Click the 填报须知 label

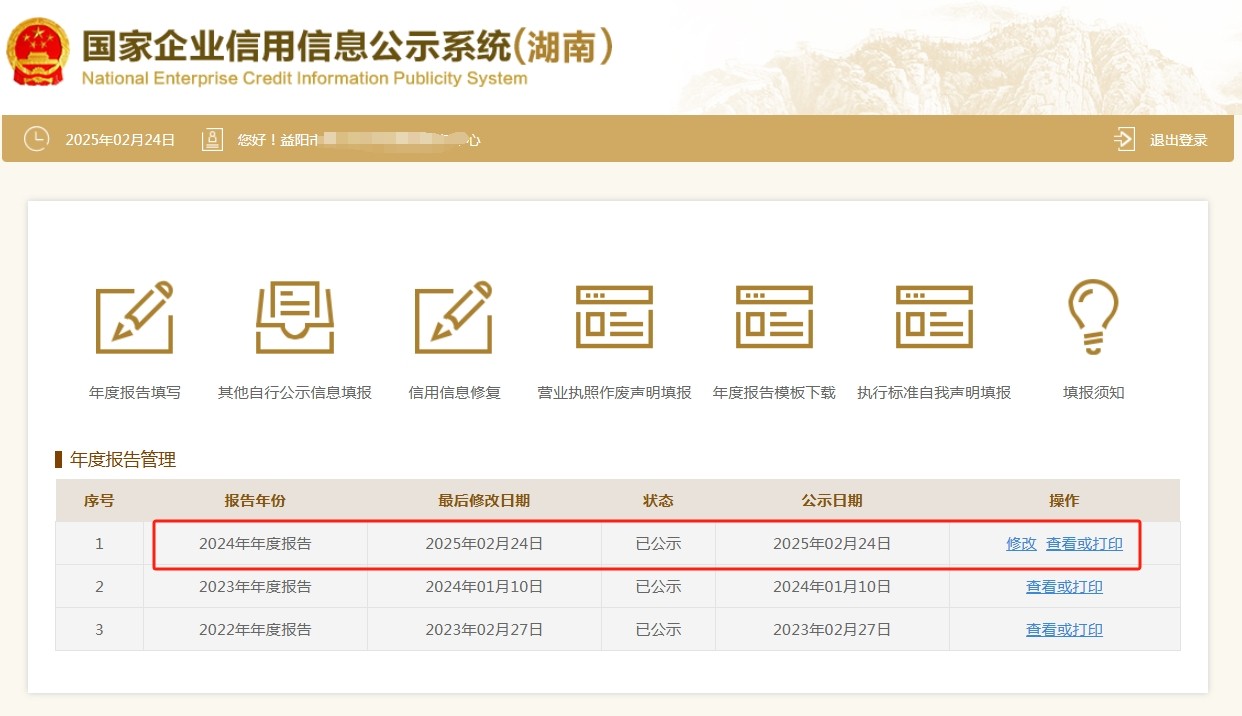coord(1093,393)
